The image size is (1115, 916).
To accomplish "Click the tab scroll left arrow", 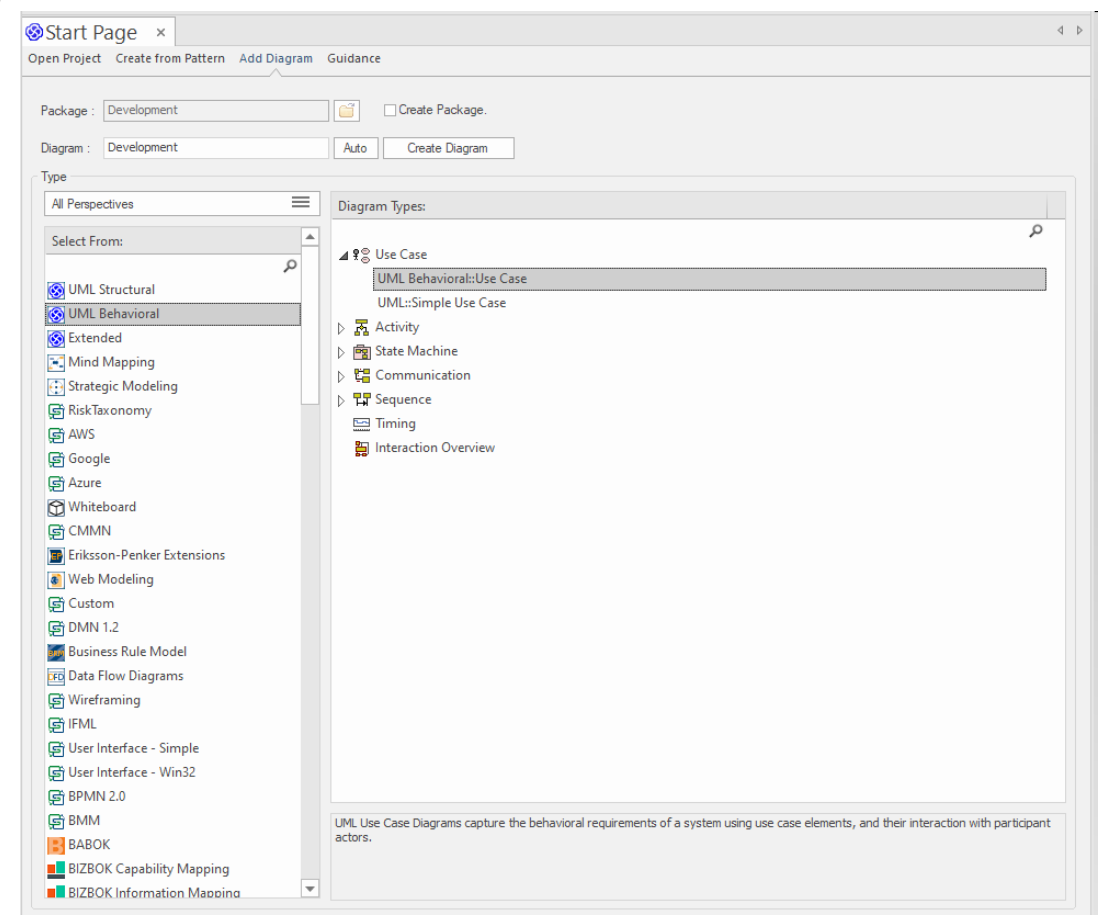I will click(1060, 31).
